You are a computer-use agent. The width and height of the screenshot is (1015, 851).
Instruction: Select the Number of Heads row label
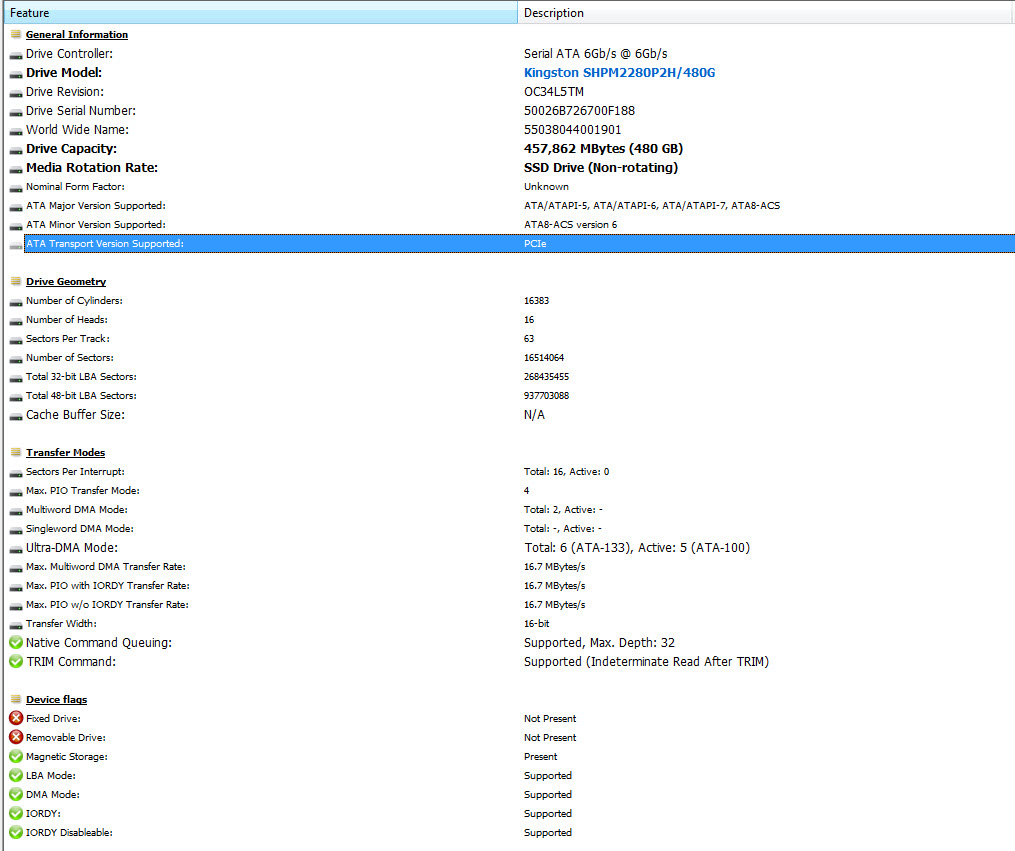(67, 320)
